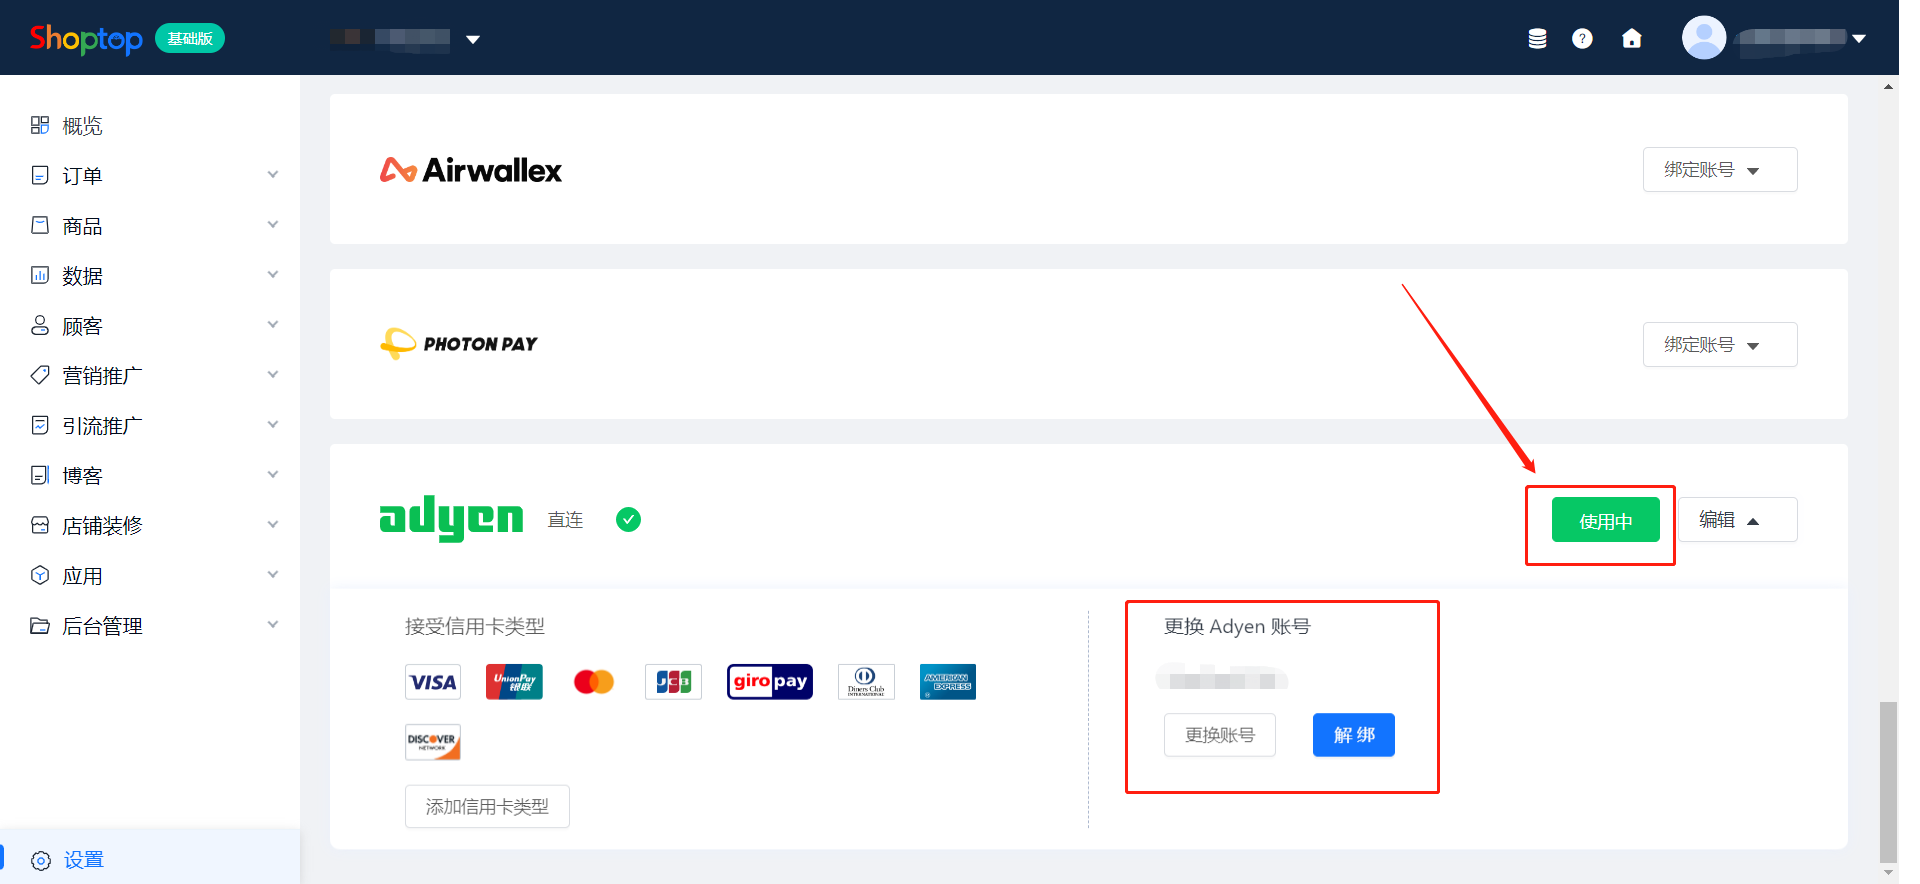Click the Mastercard card icon
The image size is (1920, 884).
point(594,682)
